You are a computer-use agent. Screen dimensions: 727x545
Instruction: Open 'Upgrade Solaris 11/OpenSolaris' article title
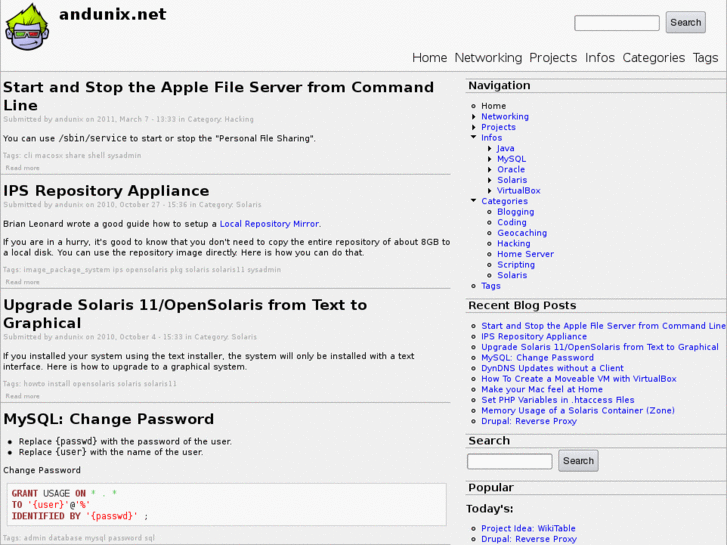pos(185,314)
